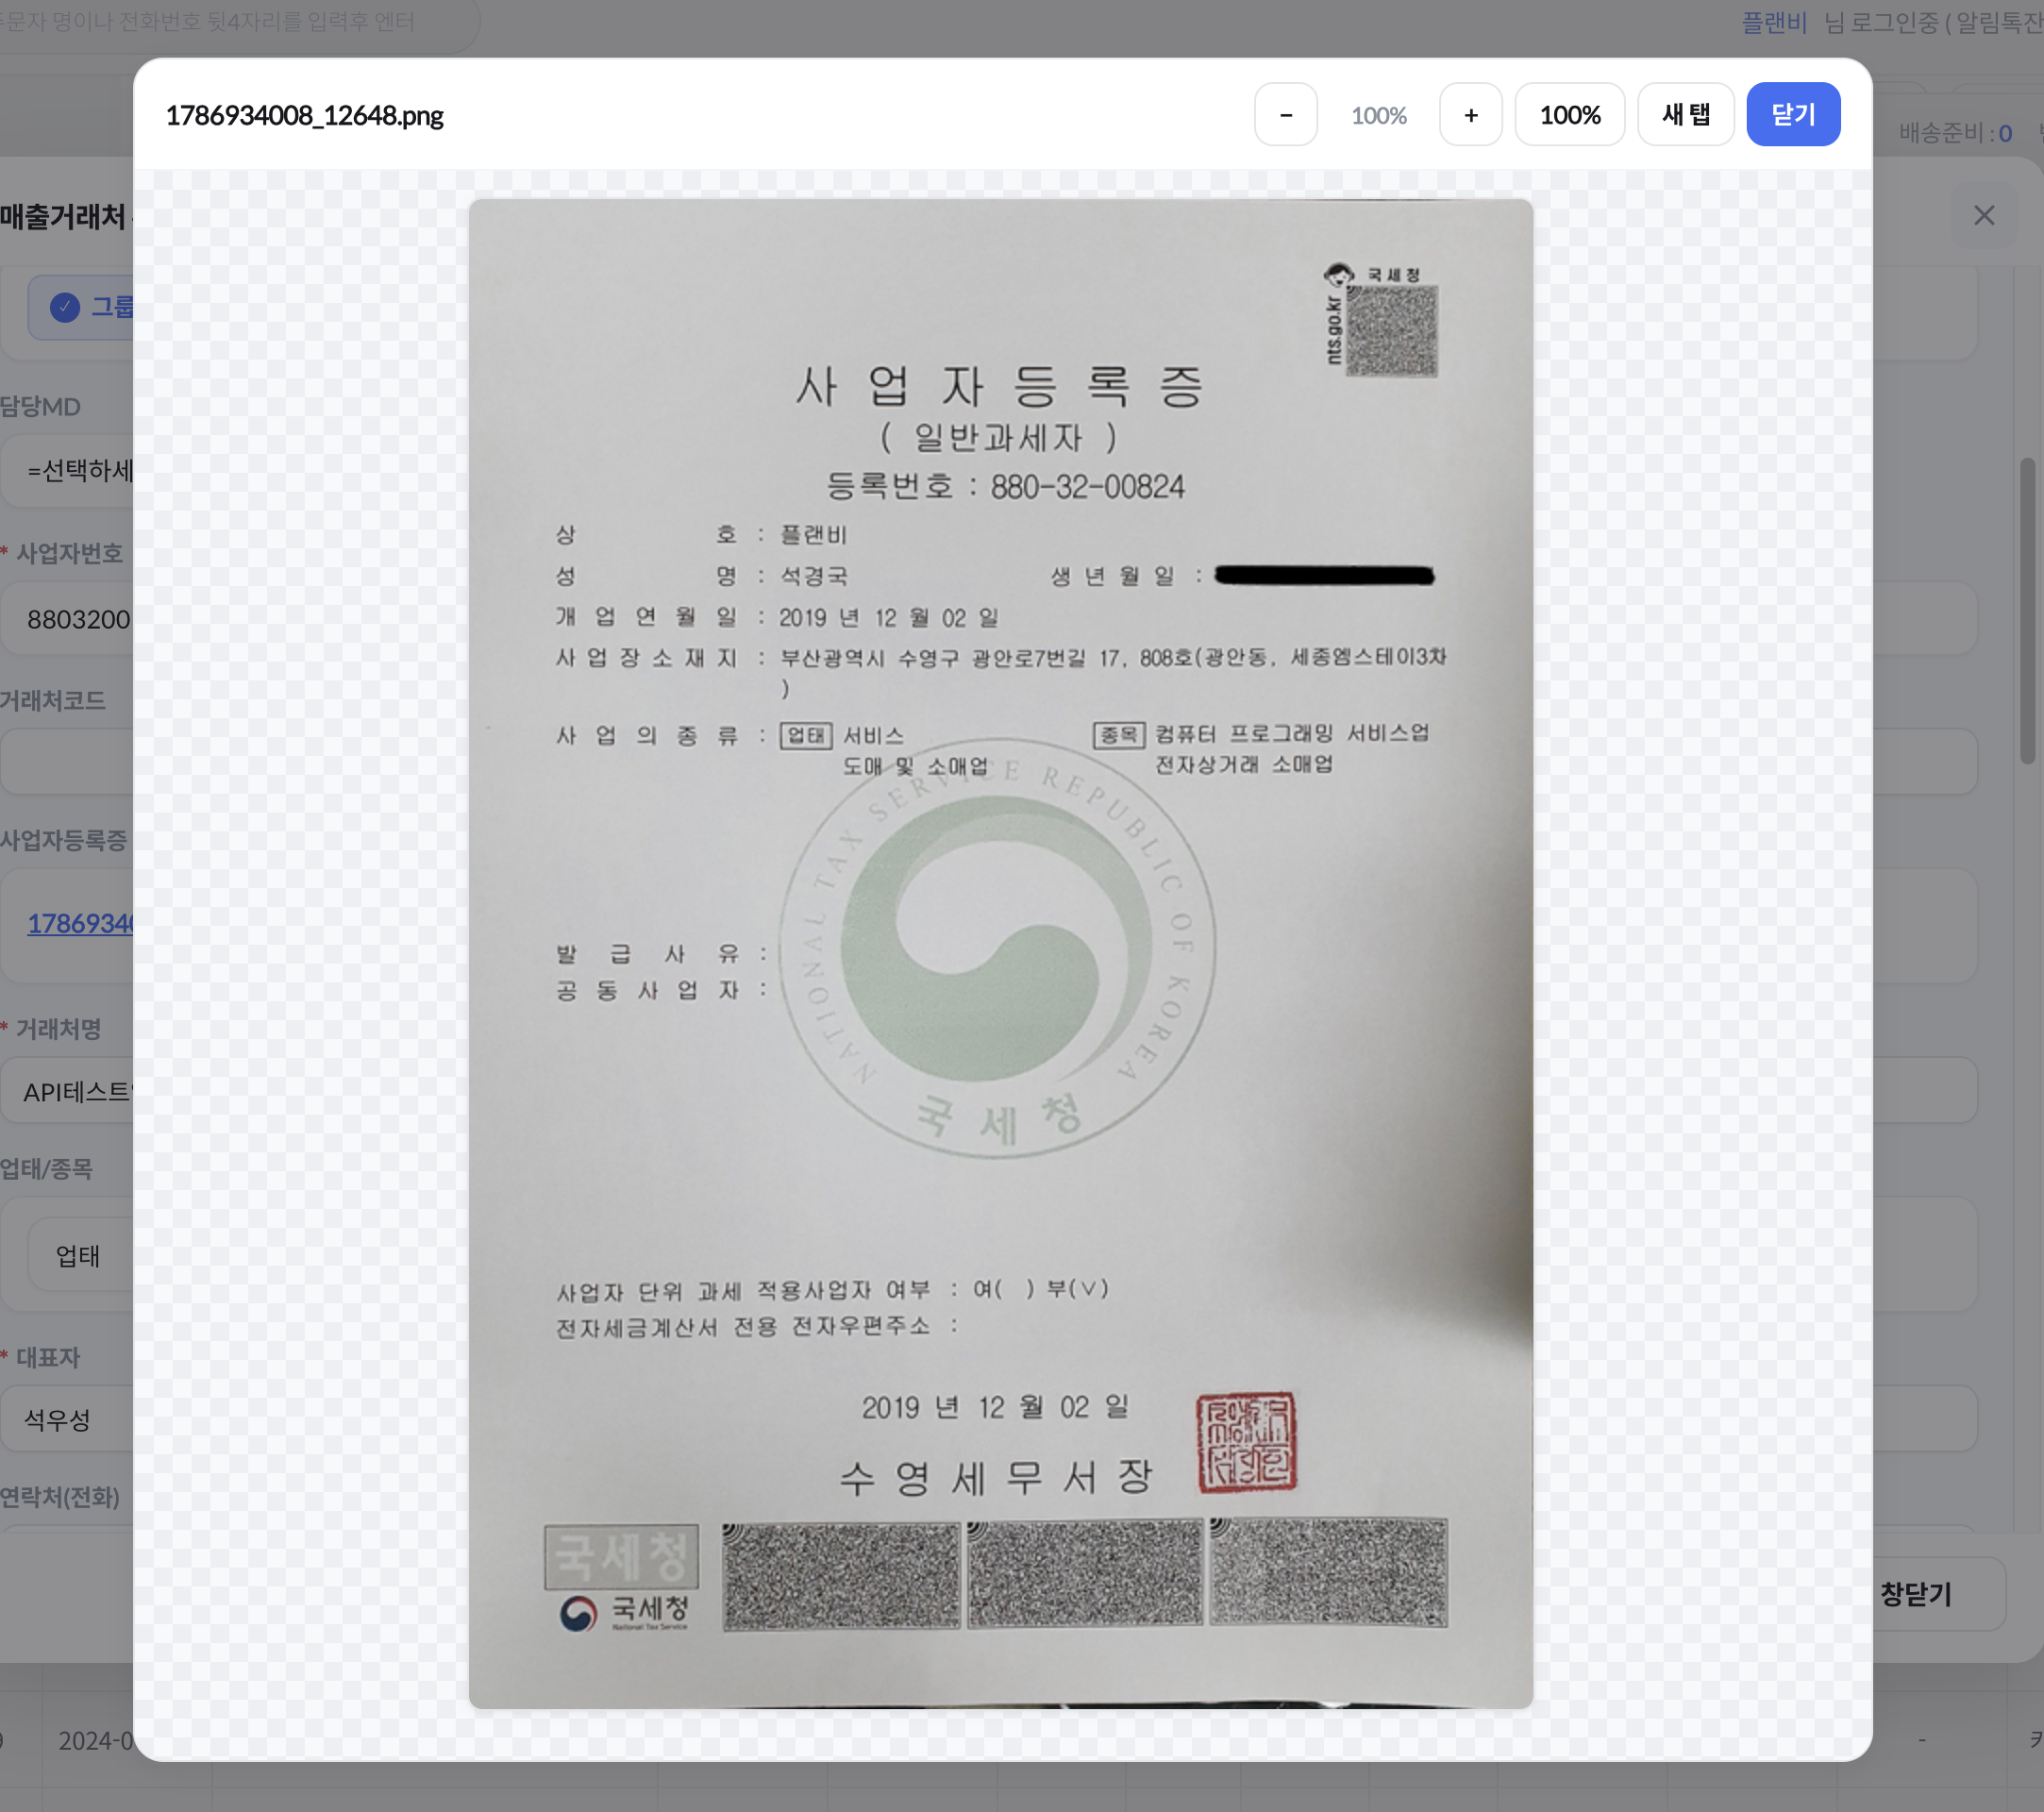This screenshot has width=2044, height=1812.
Task: Click the 업태 input field
Action: [80, 1255]
